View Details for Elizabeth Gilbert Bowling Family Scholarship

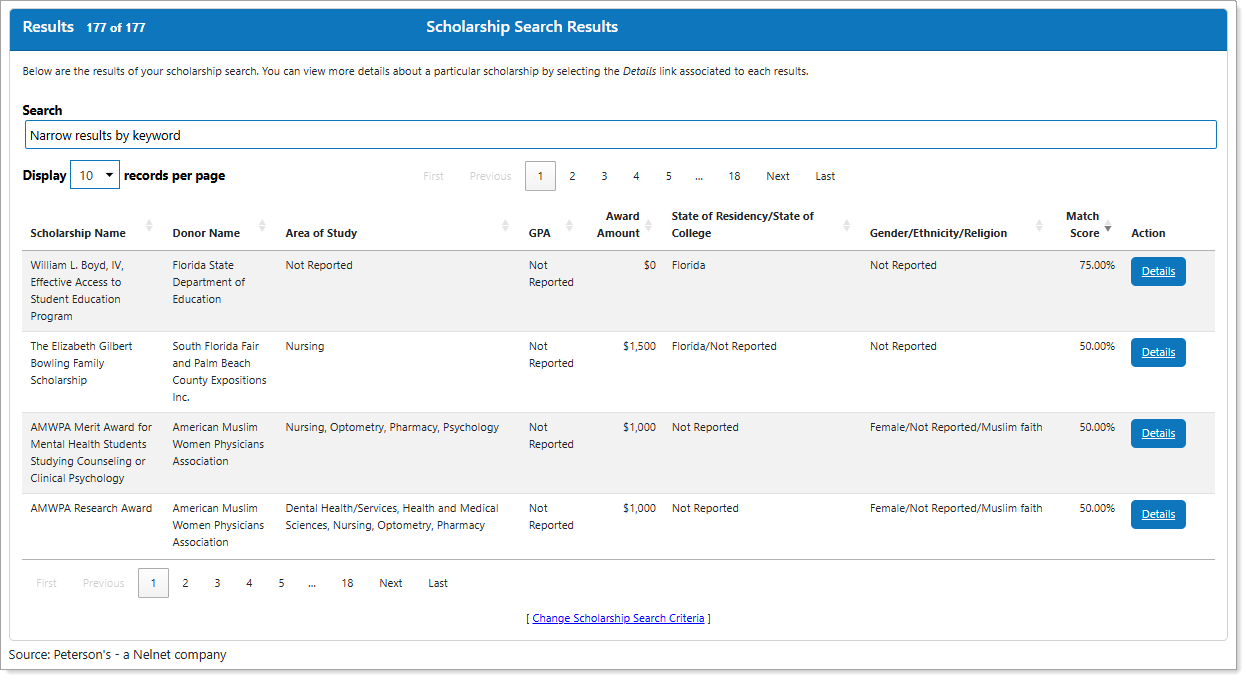tap(1158, 352)
